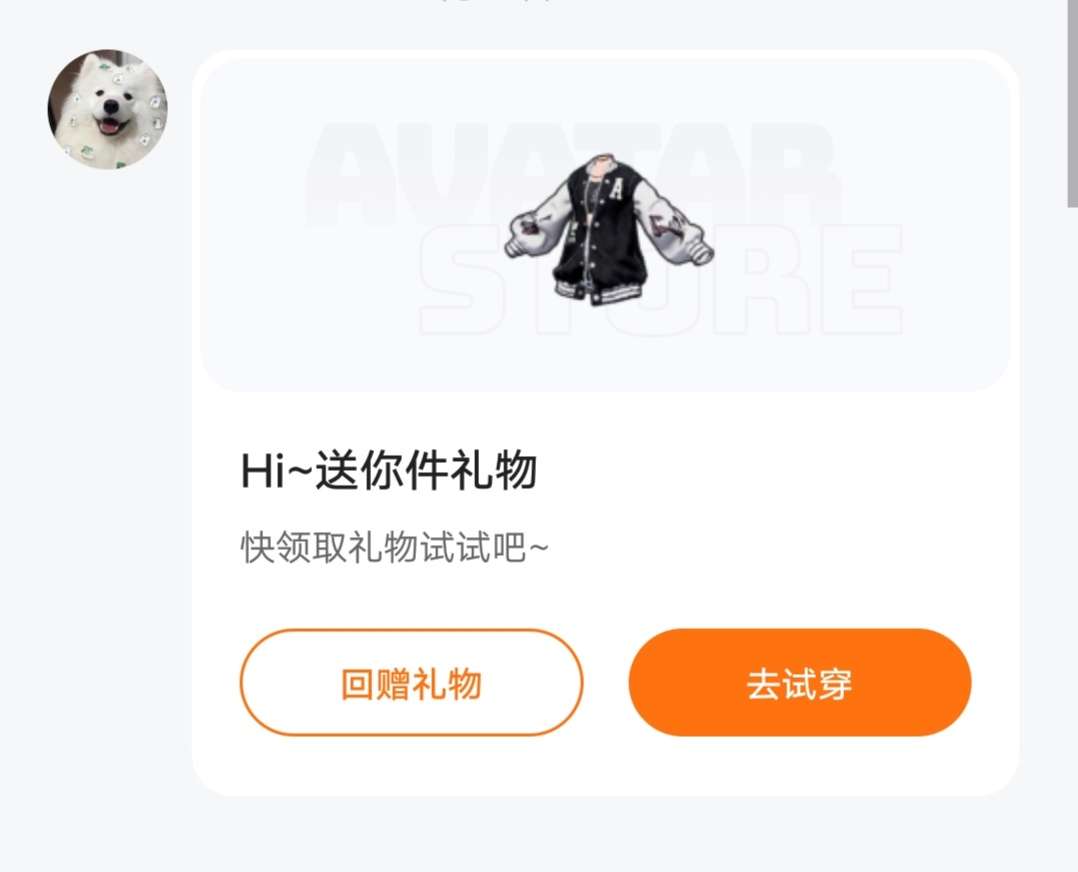Click the striped hem of the jacket

tap(598, 292)
